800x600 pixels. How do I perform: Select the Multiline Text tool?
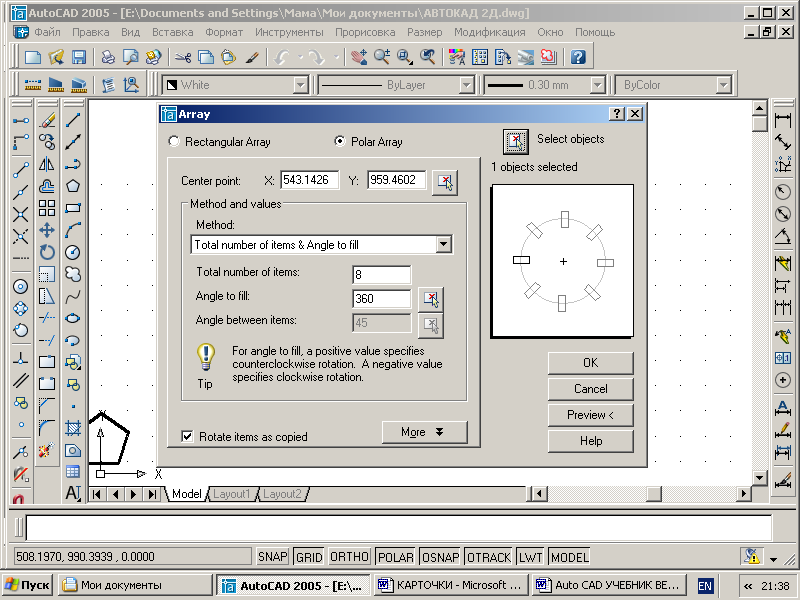tap(73, 493)
